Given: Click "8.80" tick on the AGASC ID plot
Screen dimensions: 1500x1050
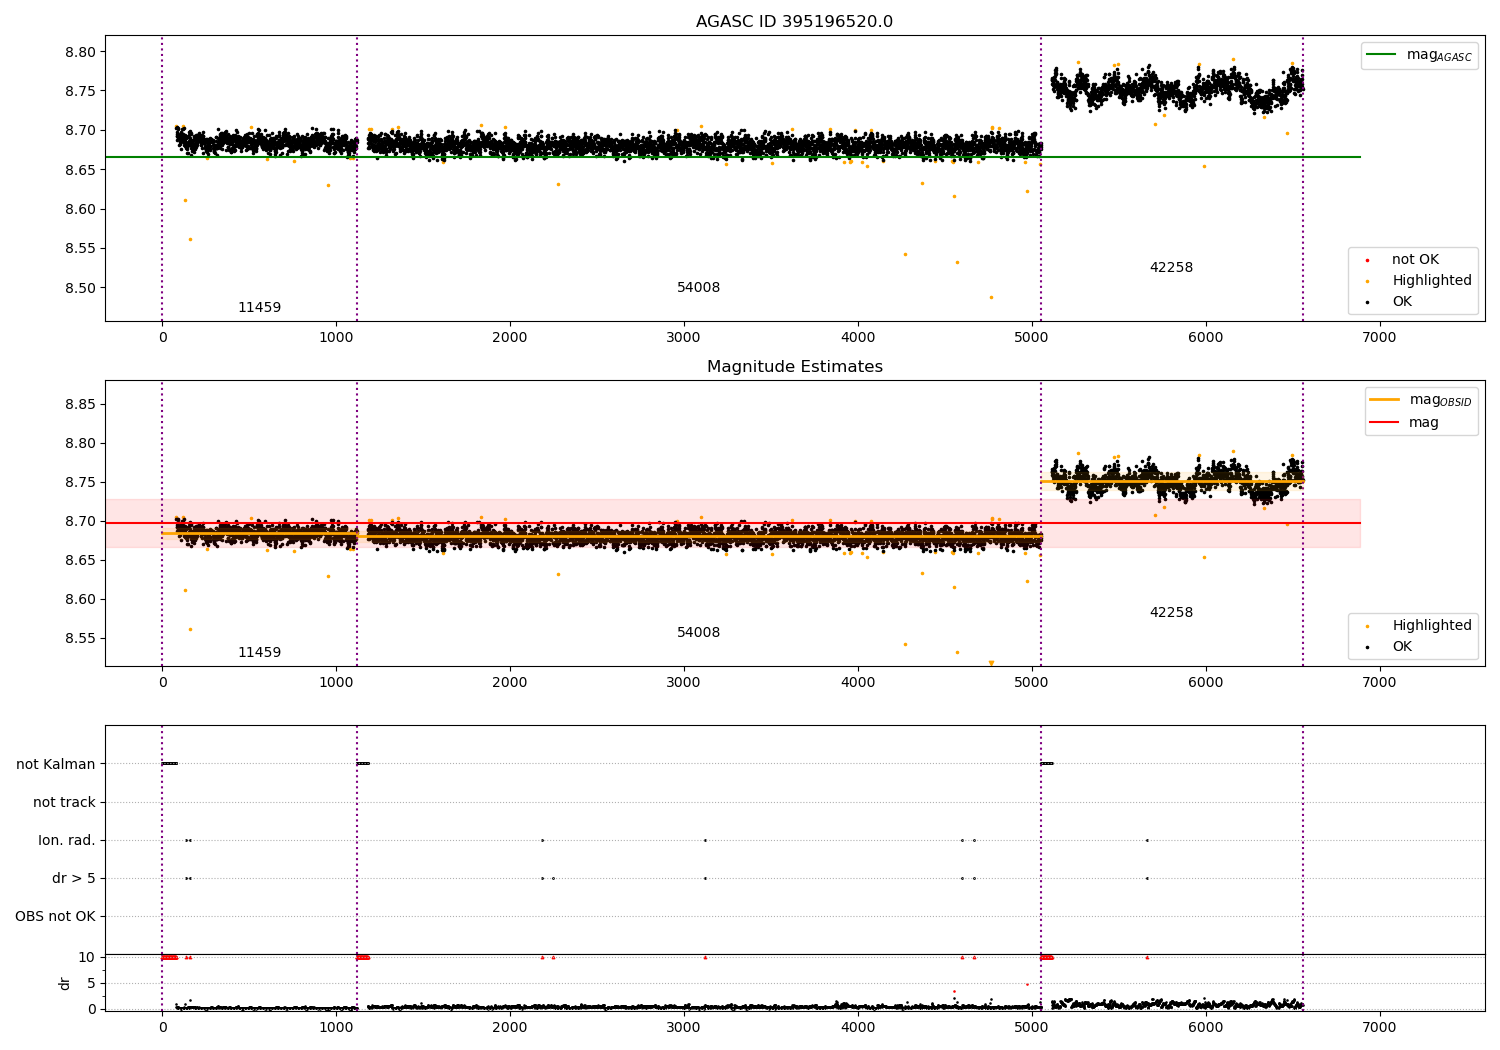Looking at the screenshot, I should pos(80,52).
